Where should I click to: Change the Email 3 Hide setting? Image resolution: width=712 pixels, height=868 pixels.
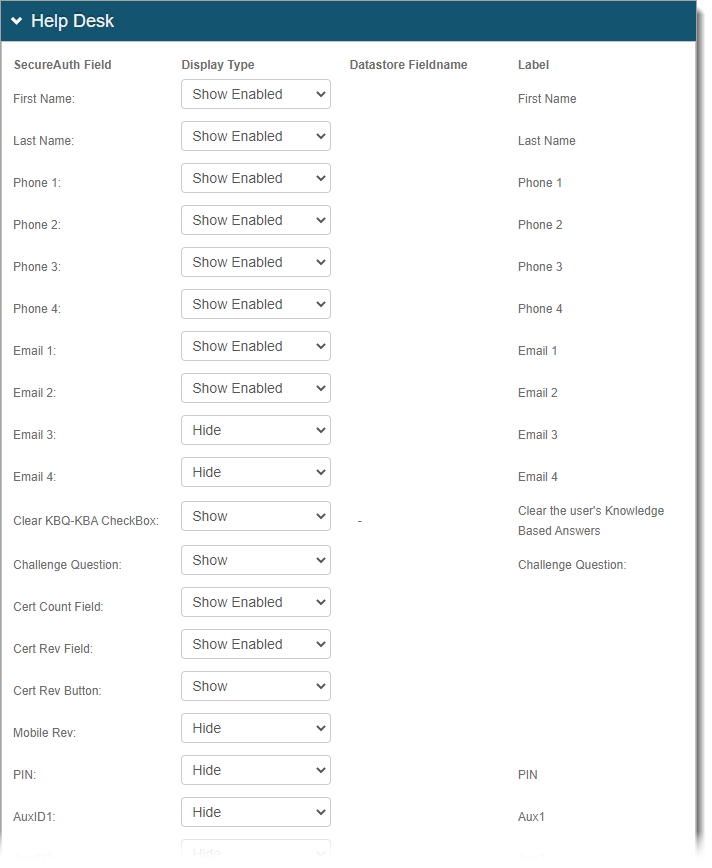[x=255, y=429]
